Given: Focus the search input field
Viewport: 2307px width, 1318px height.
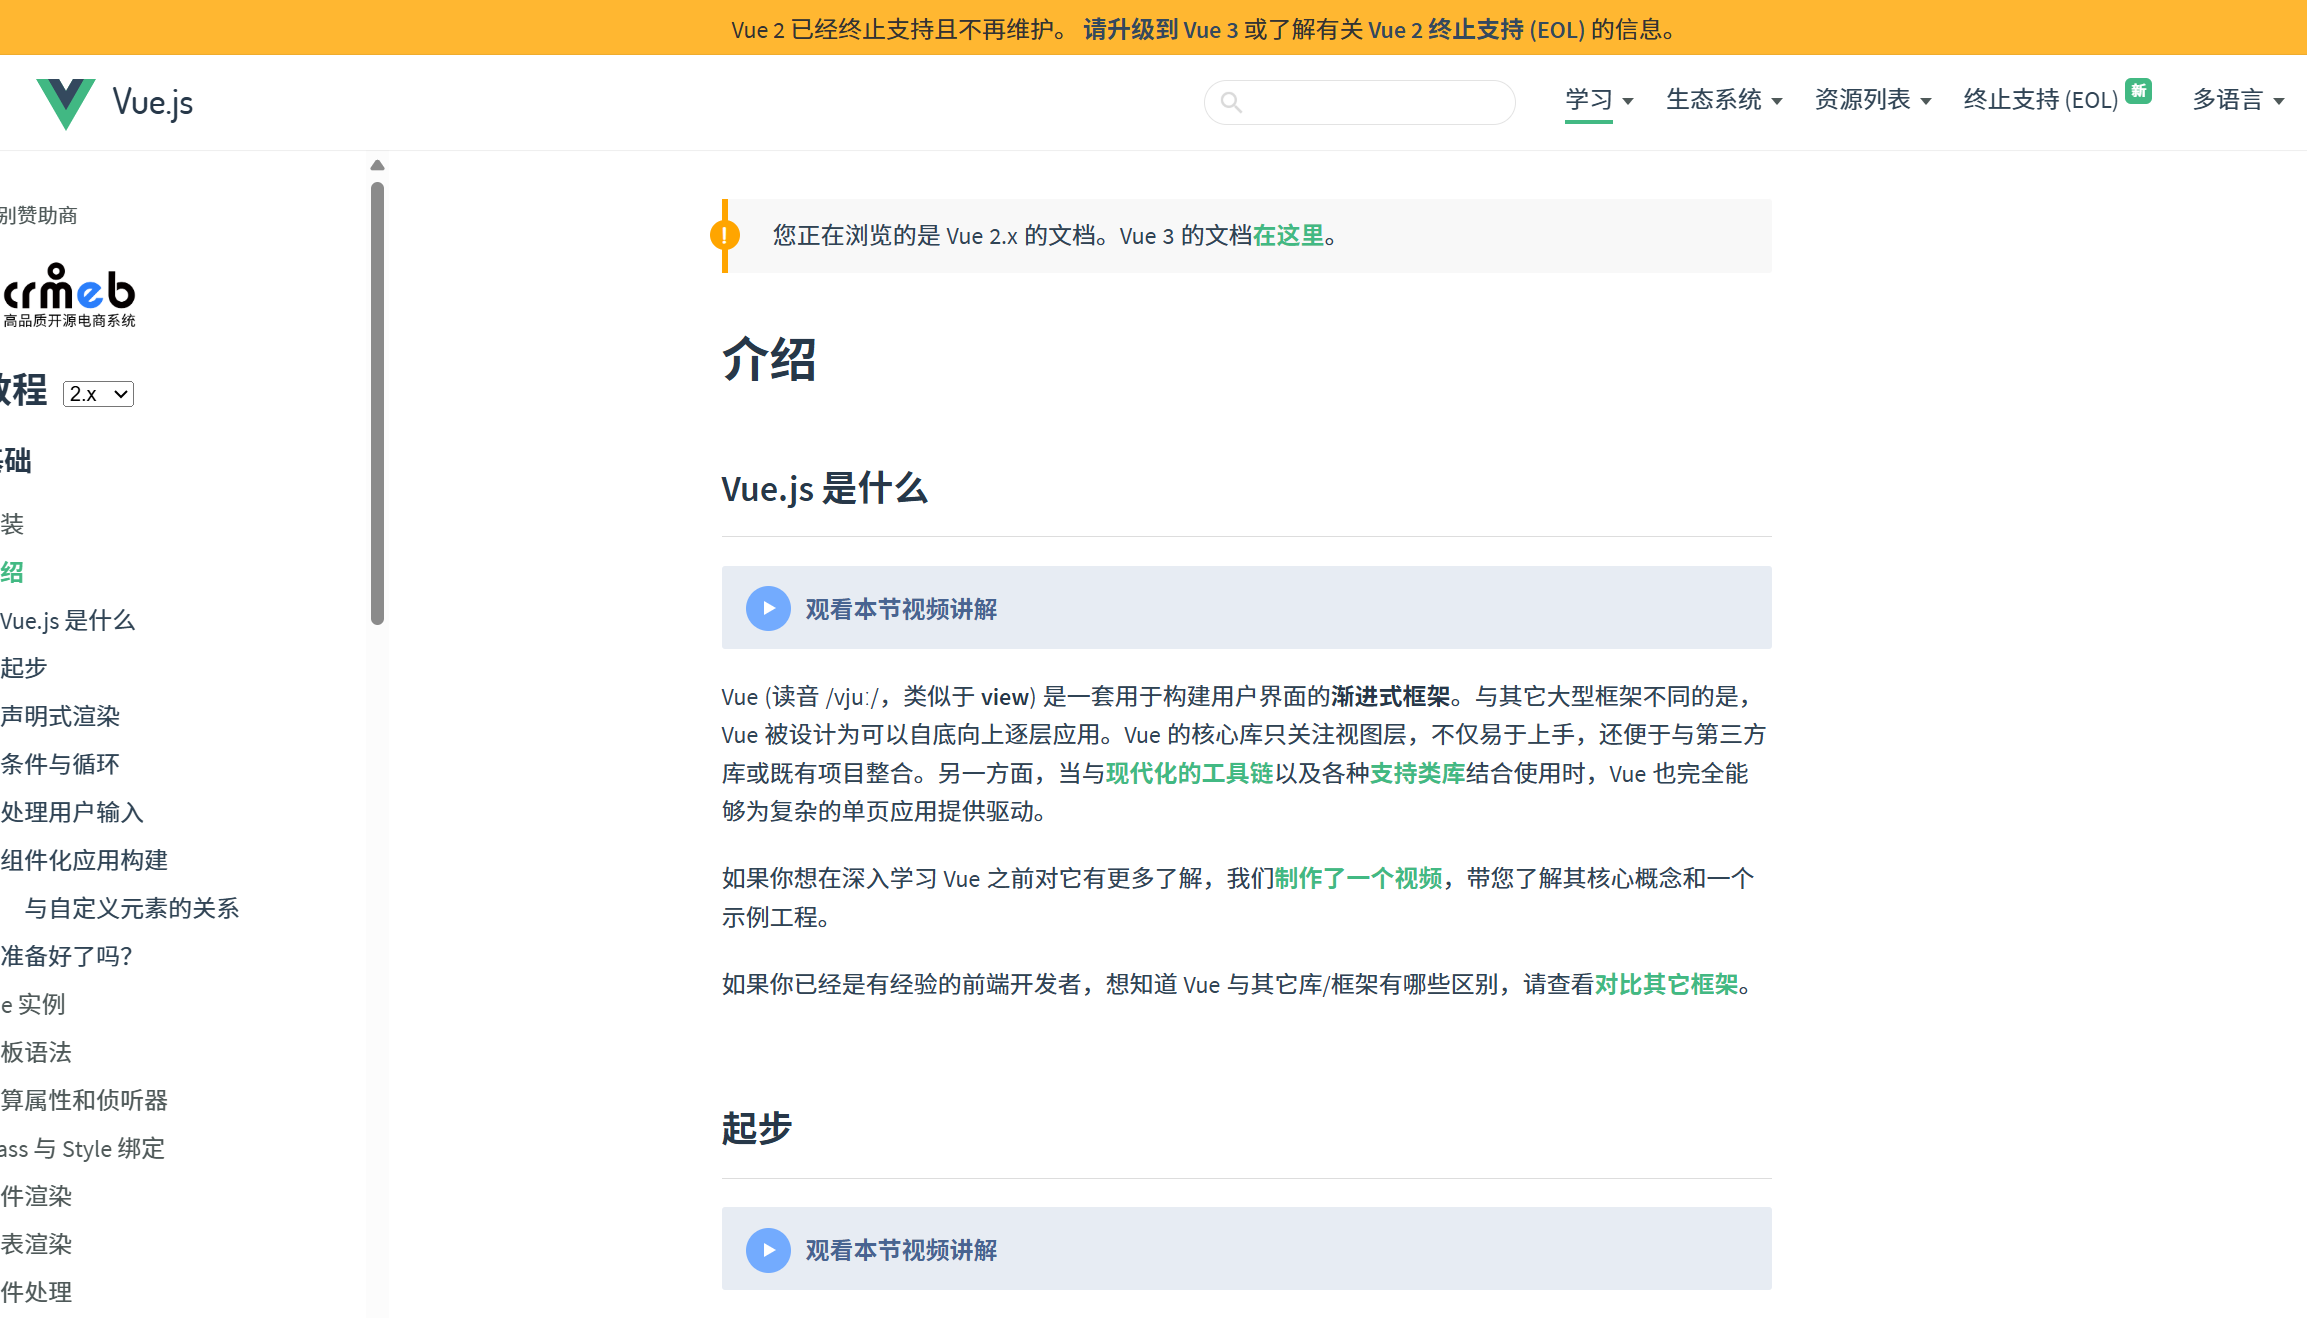Looking at the screenshot, I should click(1359, 102).
